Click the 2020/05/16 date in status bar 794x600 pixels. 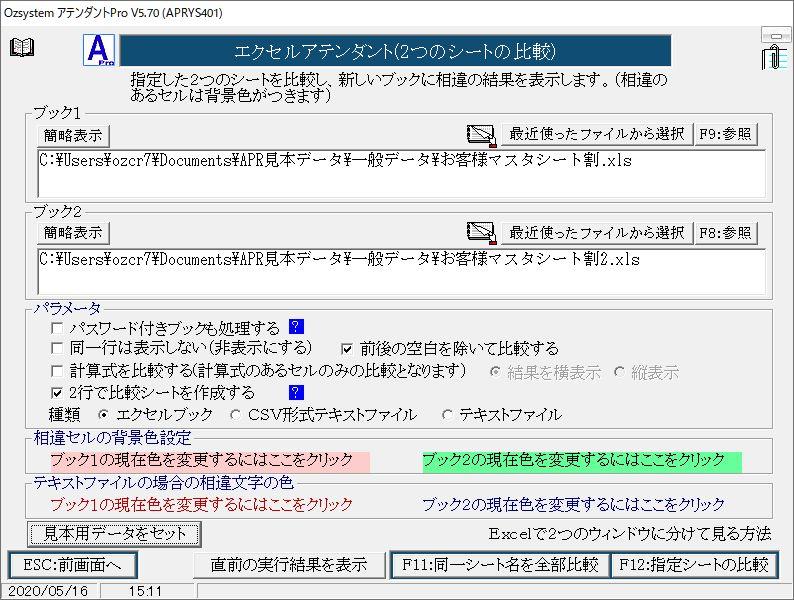pos(48,591)
